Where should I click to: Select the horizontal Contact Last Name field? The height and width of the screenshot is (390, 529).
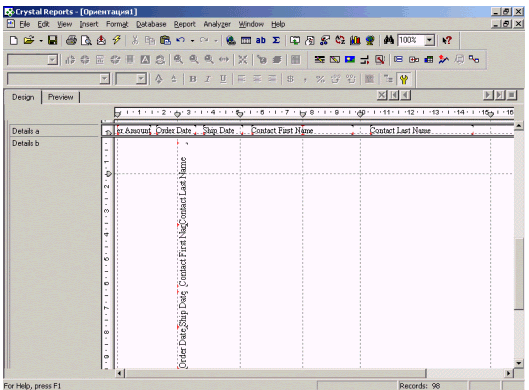[x=421, y=131]
